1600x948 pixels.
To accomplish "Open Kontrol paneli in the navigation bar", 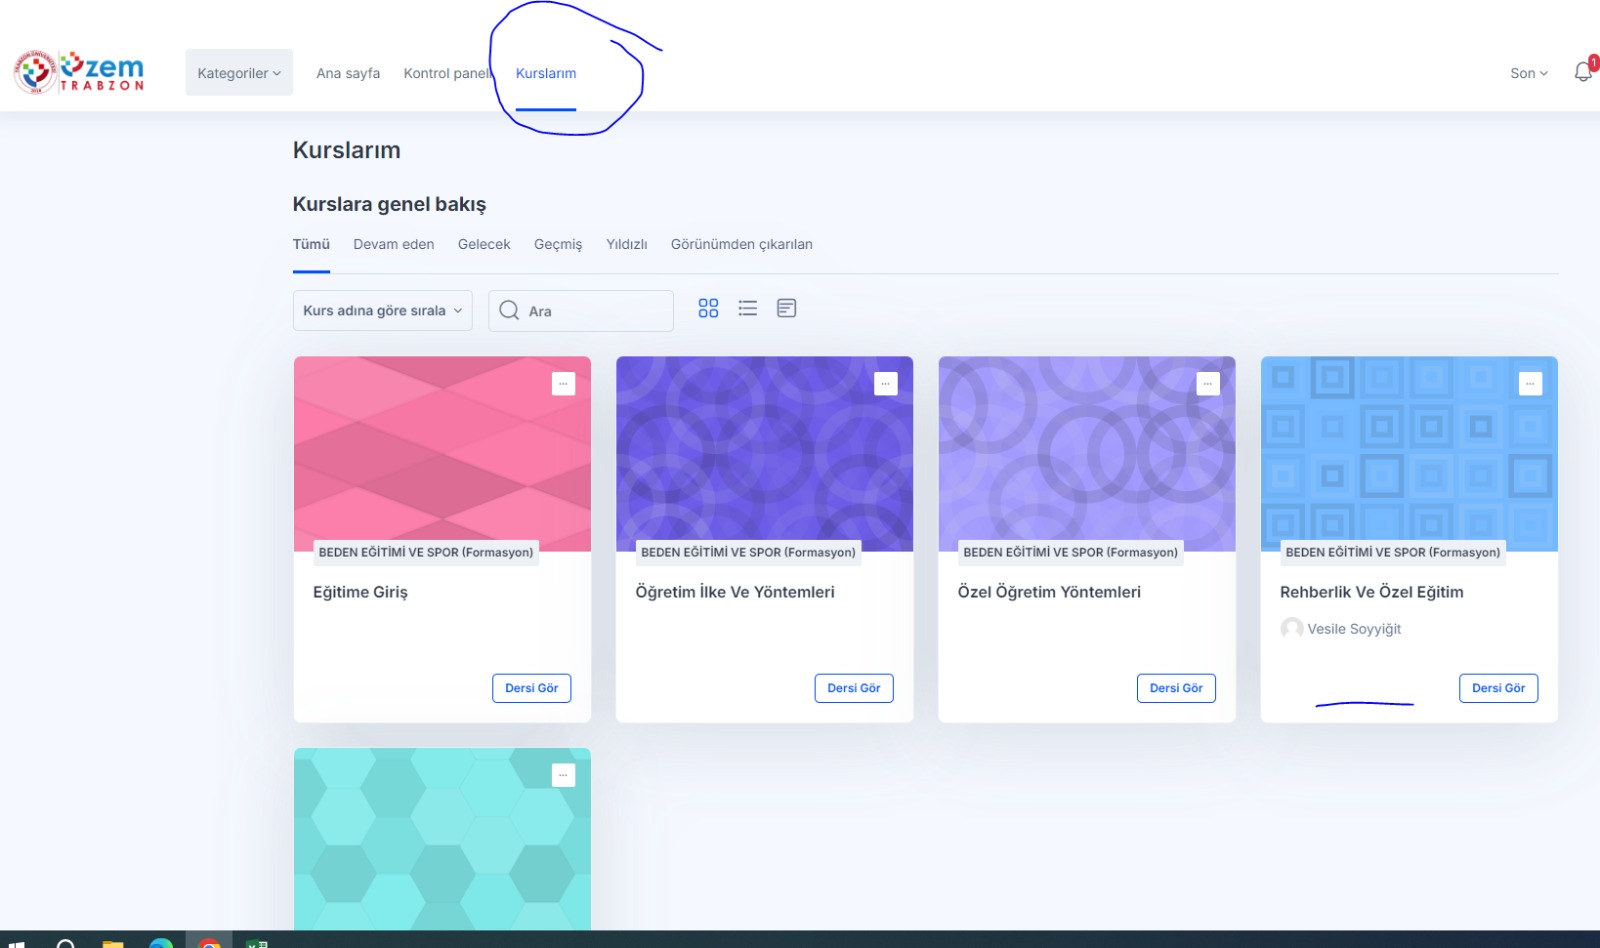I will (x=447, y=73).
